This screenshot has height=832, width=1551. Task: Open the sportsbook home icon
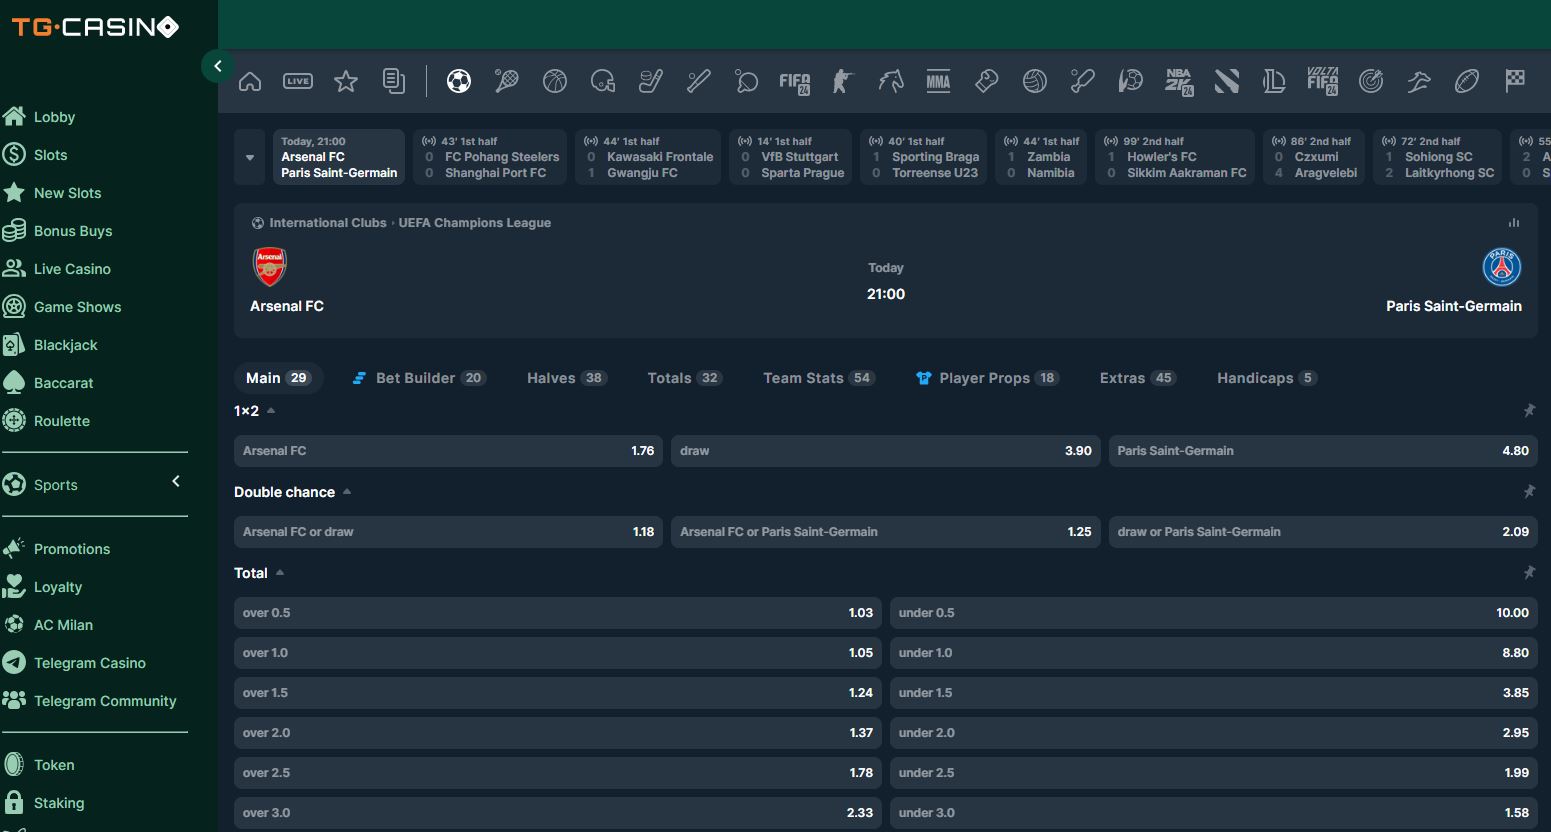click(250, 81)
